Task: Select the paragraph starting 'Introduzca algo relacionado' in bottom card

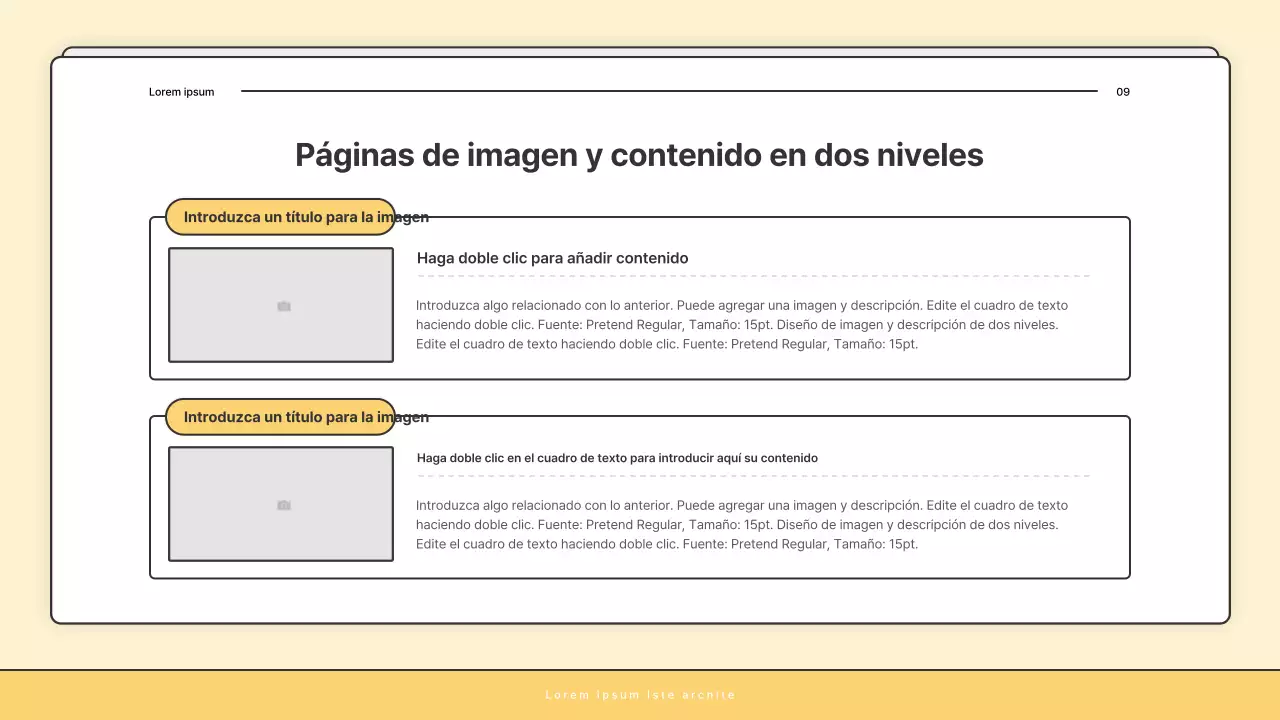Action: (x=742, y=524)
